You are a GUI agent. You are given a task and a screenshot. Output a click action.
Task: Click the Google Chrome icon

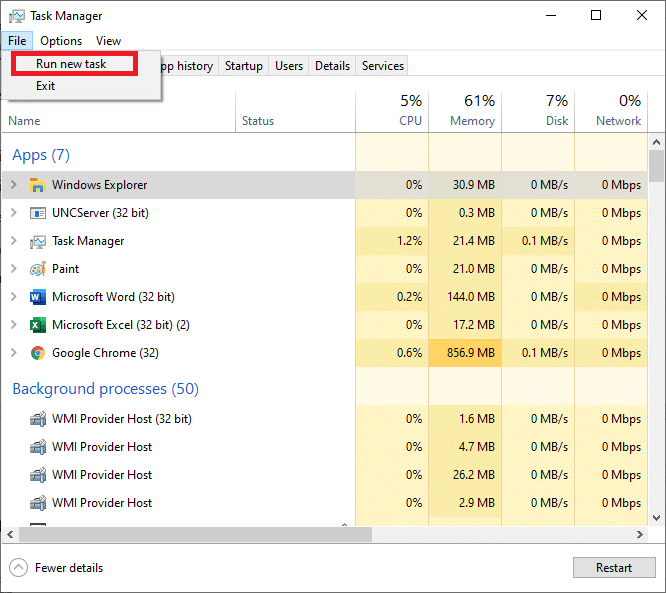tap(38, 353)
